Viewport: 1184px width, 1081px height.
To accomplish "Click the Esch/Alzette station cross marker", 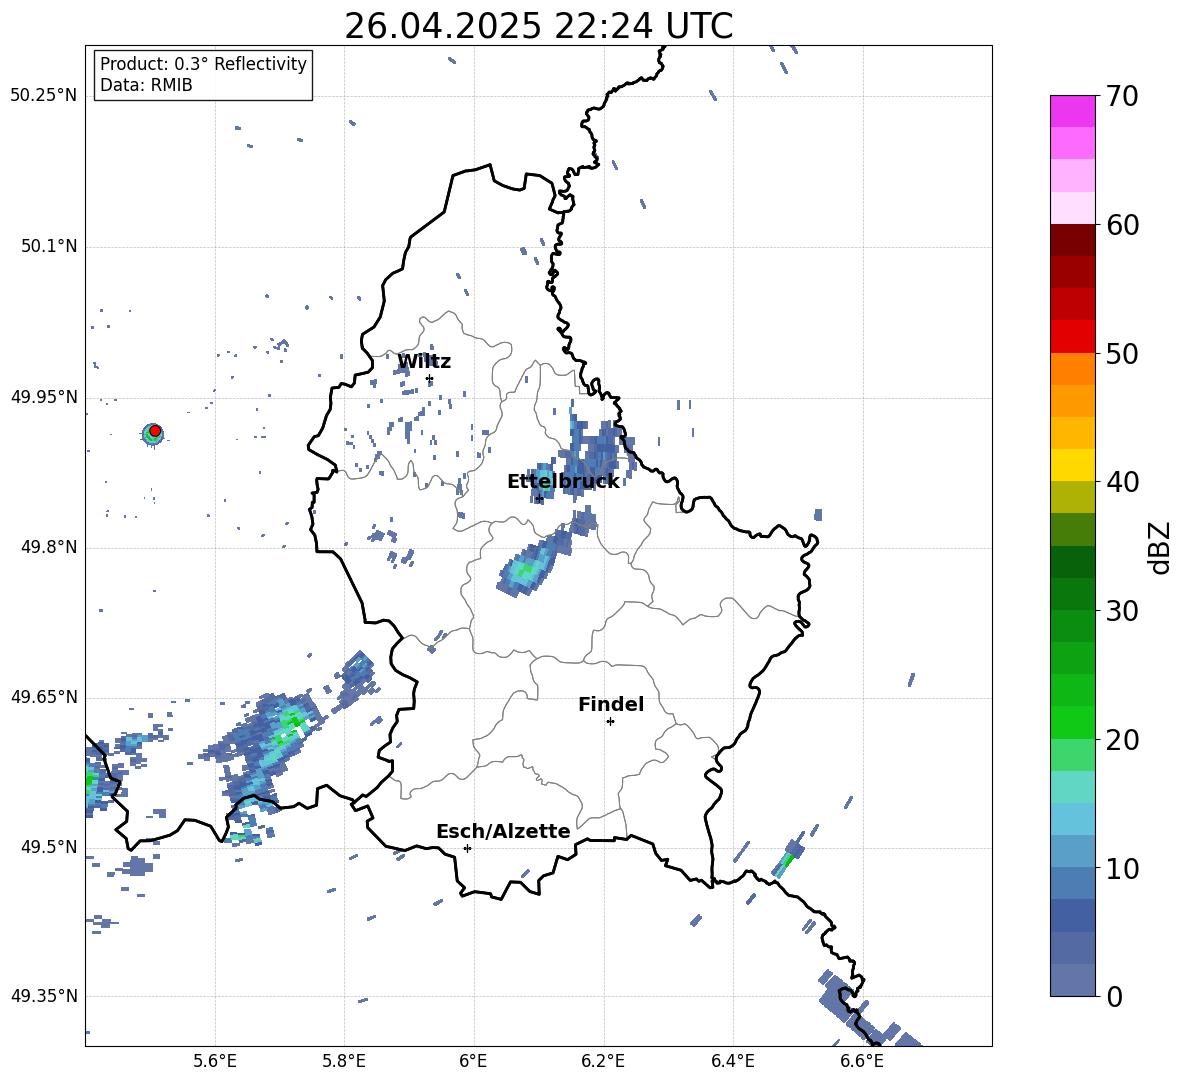I will [x=467, y=848].
